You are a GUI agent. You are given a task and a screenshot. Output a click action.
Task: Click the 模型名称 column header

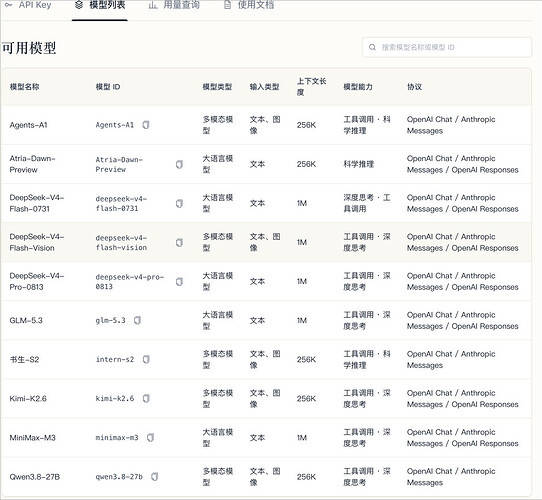[x=24, y=87]
